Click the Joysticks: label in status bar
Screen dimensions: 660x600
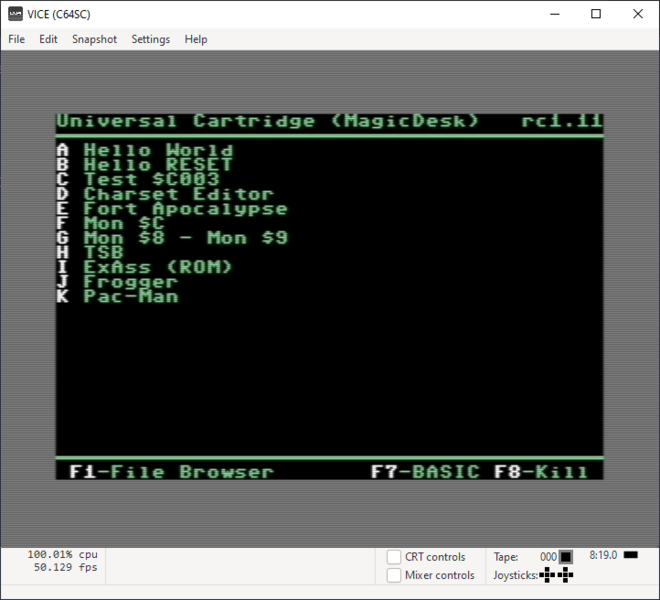516,575
